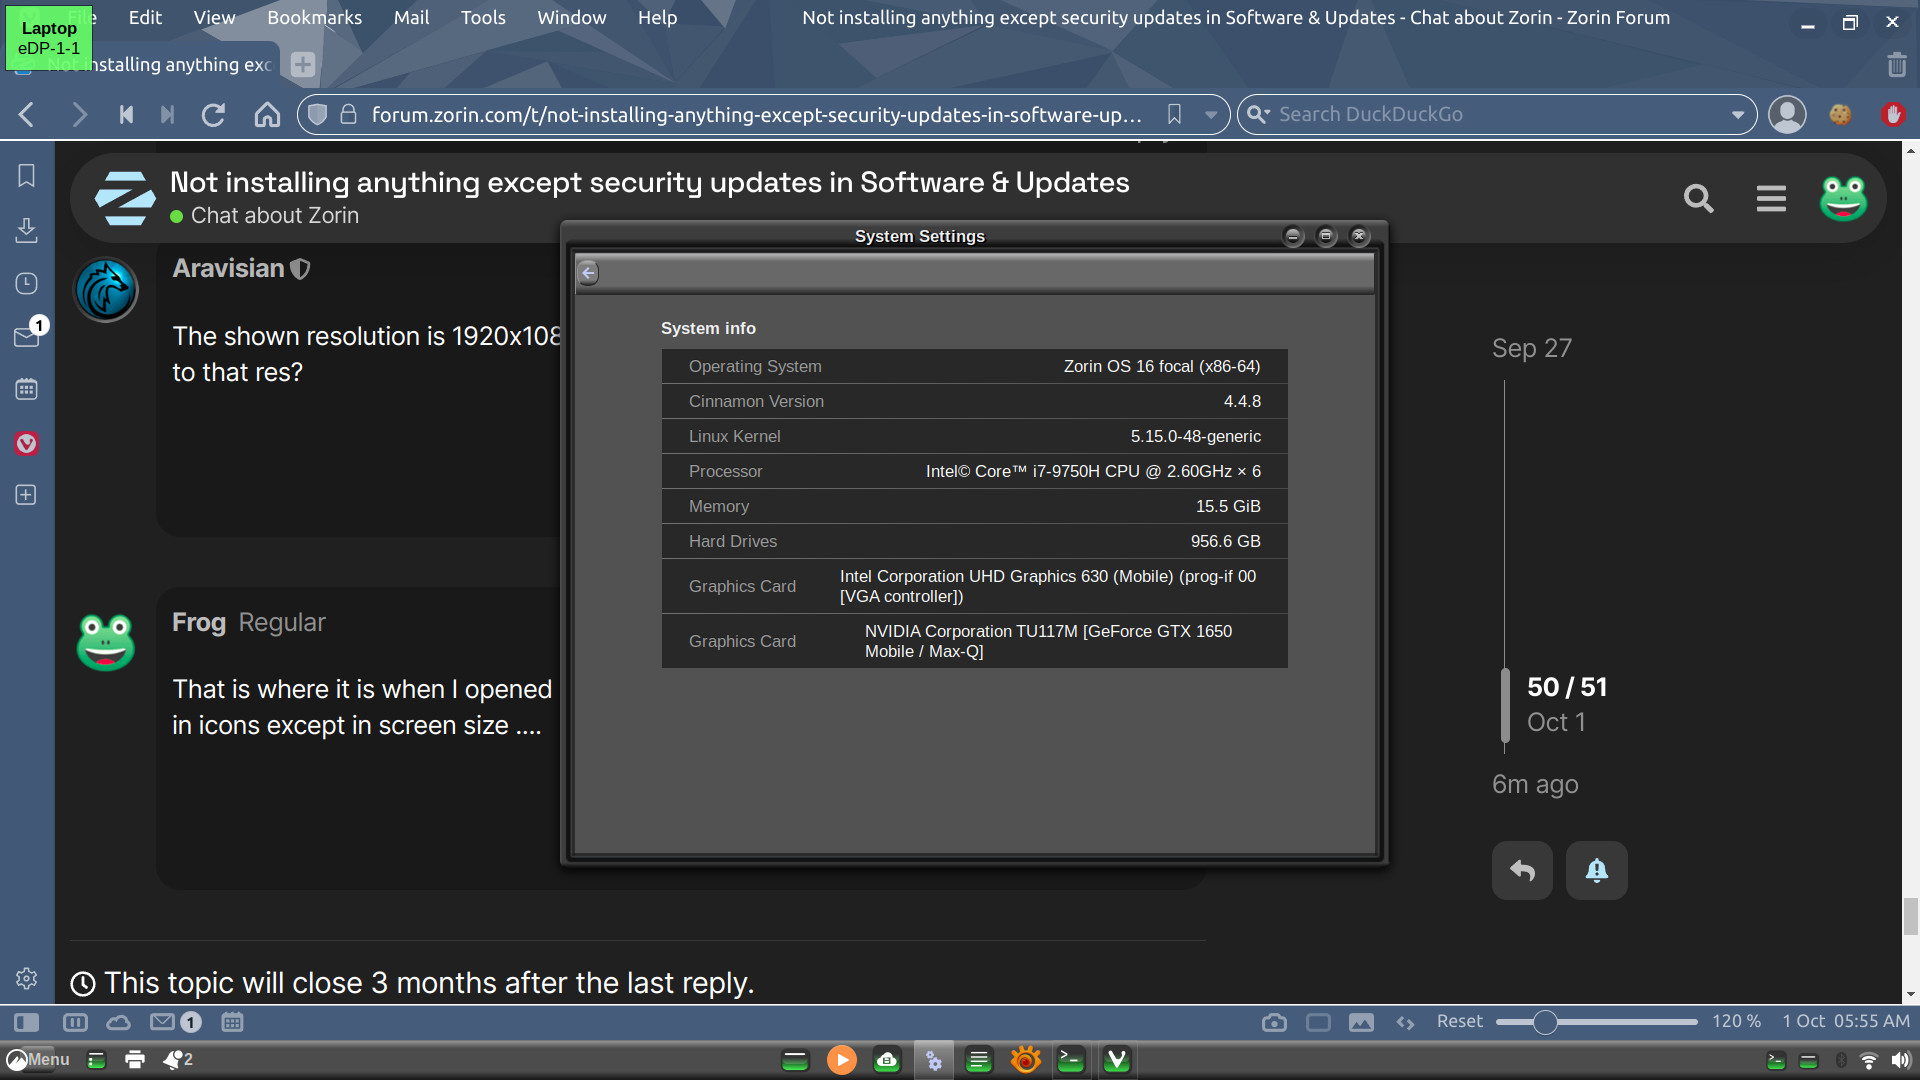Add a new web panel

point(27,495)
